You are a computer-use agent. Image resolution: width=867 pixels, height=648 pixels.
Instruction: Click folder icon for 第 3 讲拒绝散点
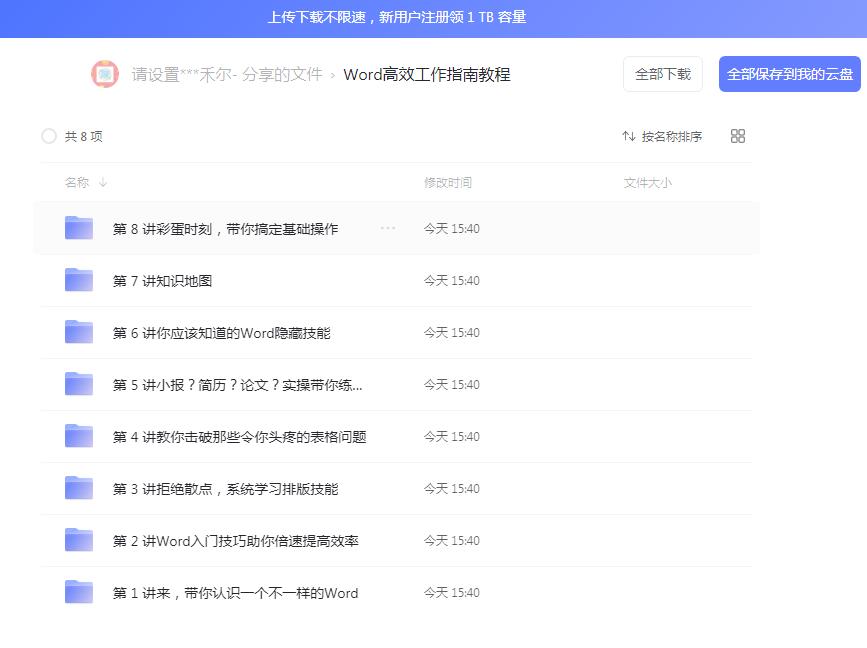point(79,488)
